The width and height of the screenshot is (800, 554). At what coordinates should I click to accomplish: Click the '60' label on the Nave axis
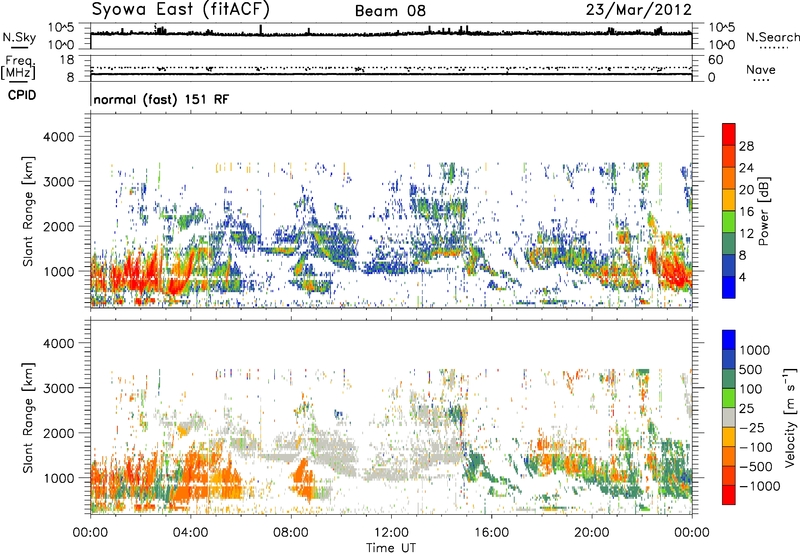pyautogui.click(x=715, y=60)
